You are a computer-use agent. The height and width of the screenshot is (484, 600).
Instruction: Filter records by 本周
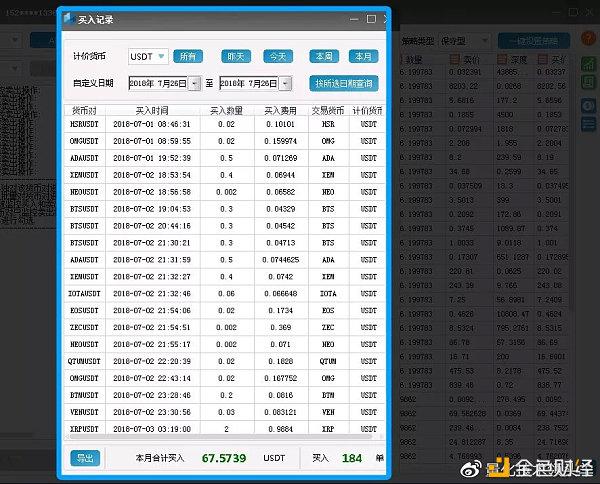pyautogui.click(x=324, y=57)
